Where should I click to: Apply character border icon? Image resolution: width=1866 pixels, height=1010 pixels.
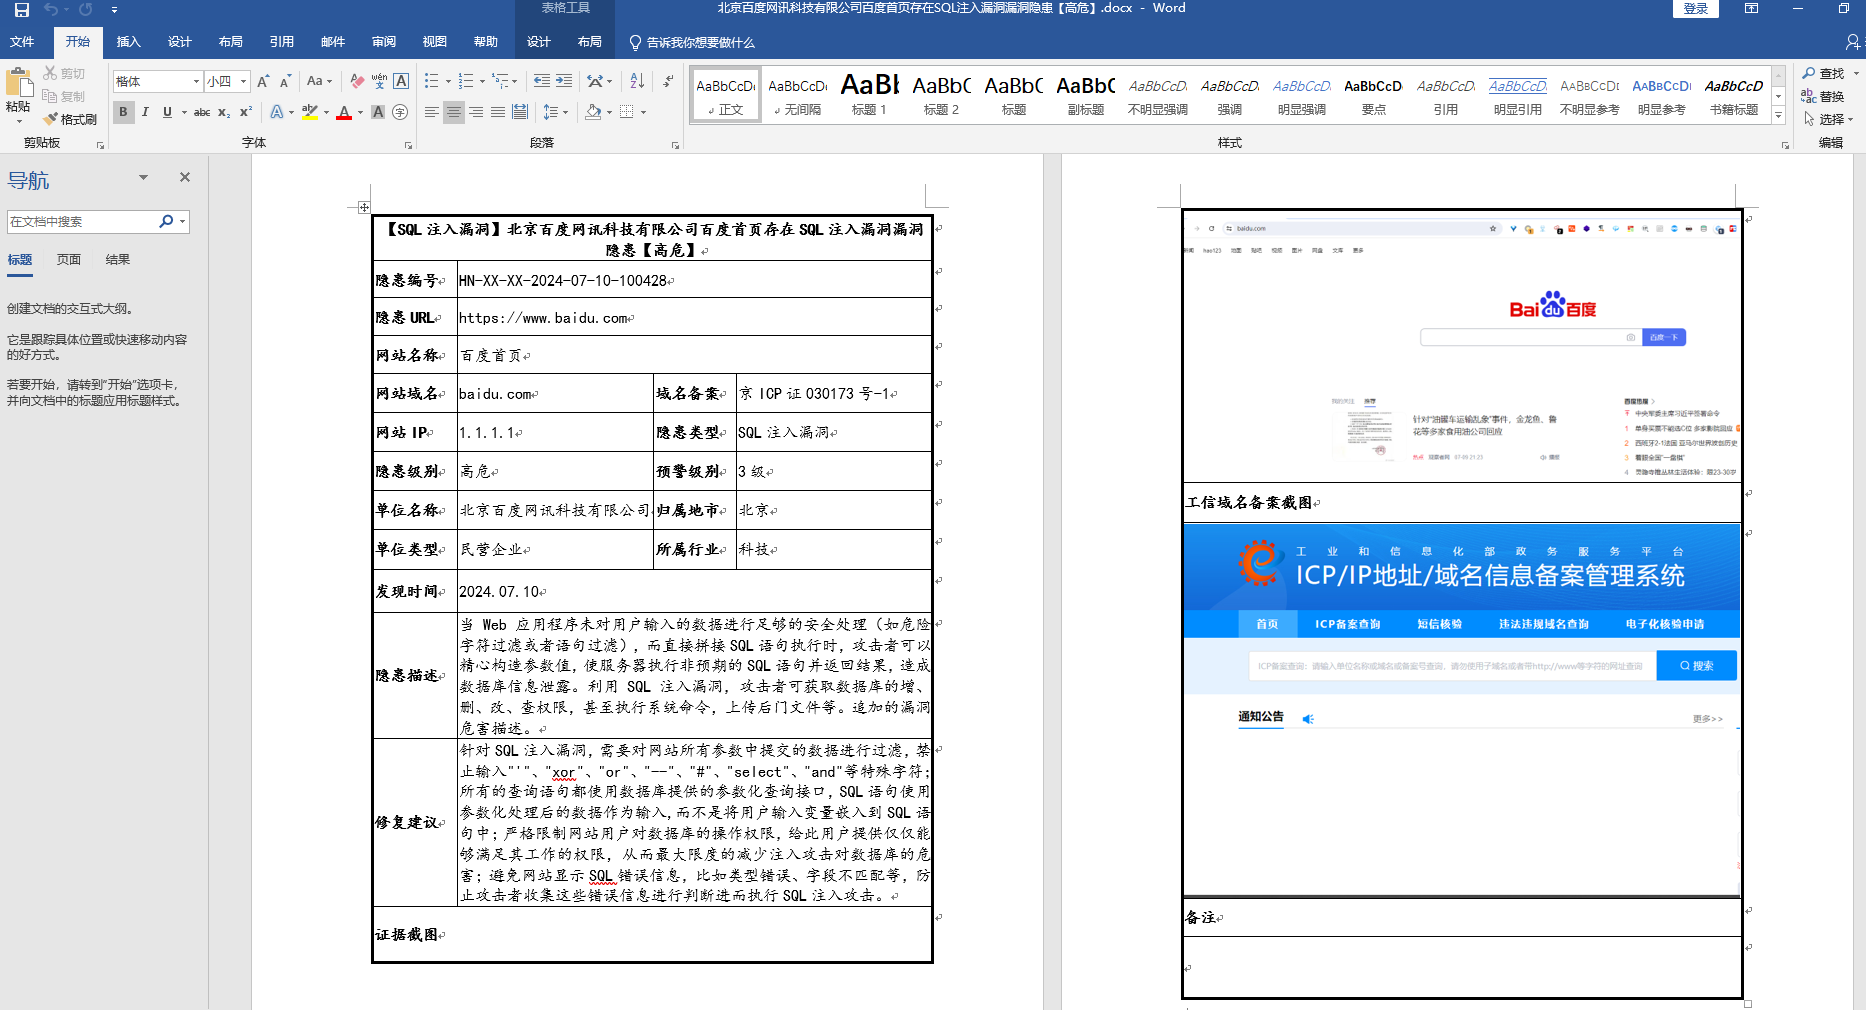tap(401, 81)
